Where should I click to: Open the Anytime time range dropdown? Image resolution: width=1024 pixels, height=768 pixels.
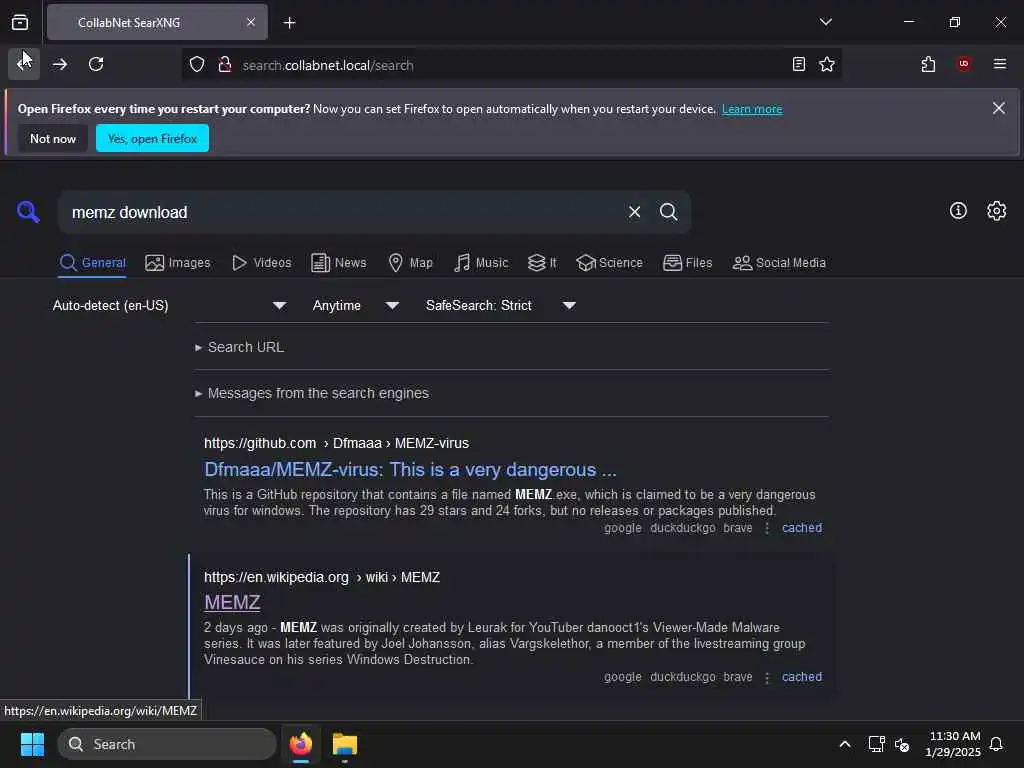(x=355, y=305)
